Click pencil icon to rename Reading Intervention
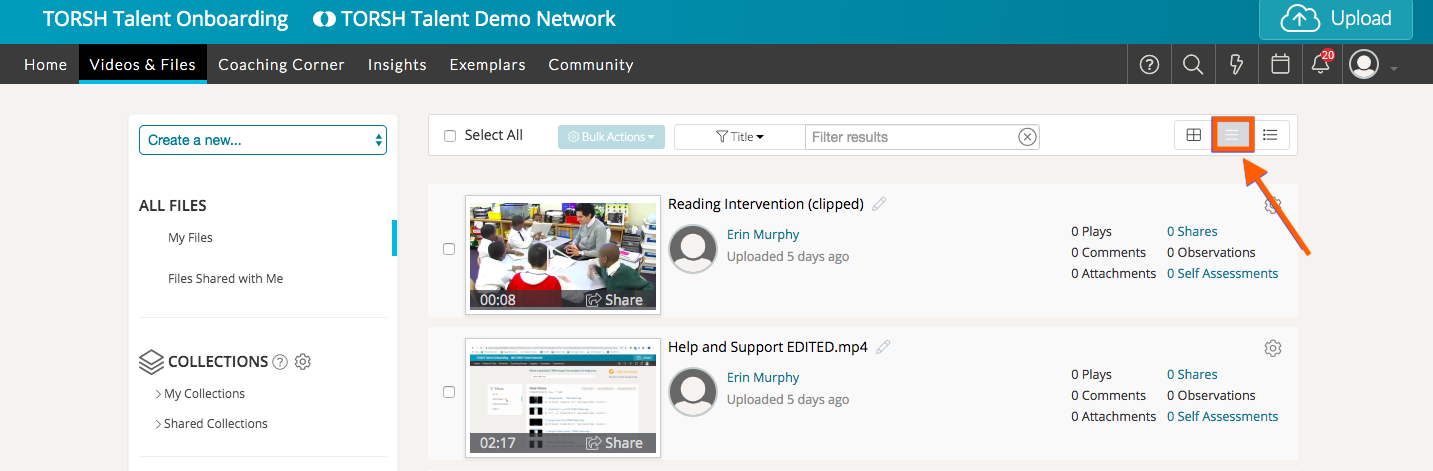 pos(879,204)
